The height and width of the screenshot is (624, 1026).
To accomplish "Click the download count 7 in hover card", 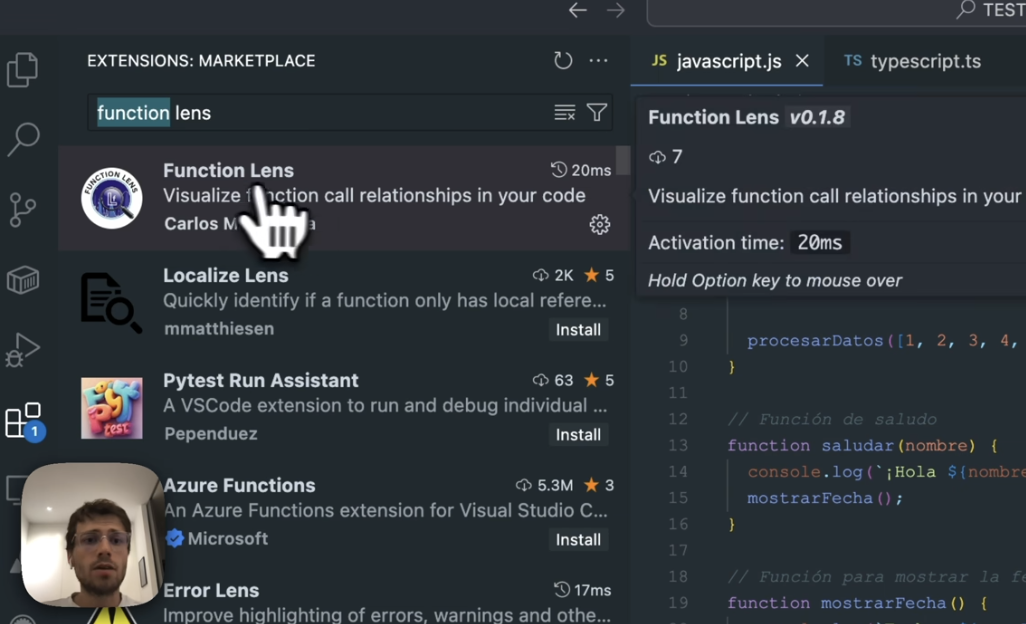I will 665,157.
